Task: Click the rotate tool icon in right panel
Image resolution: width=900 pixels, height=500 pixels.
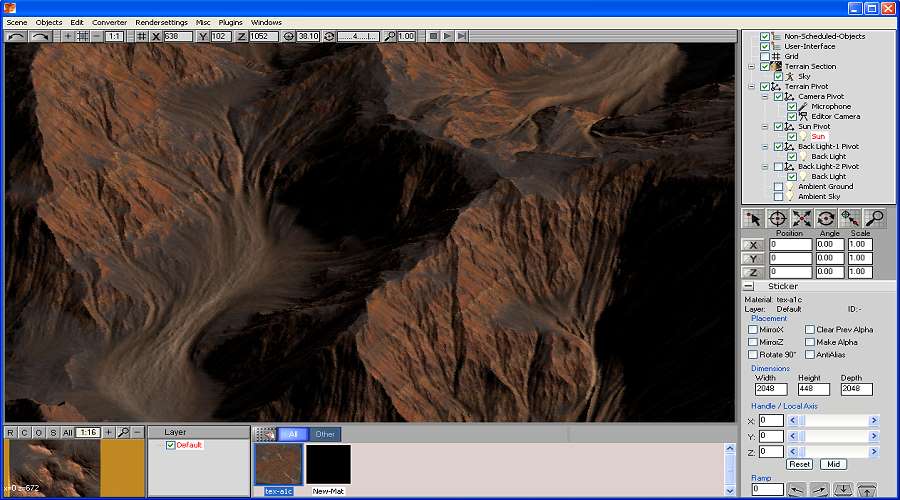Action: click(826, 218)
